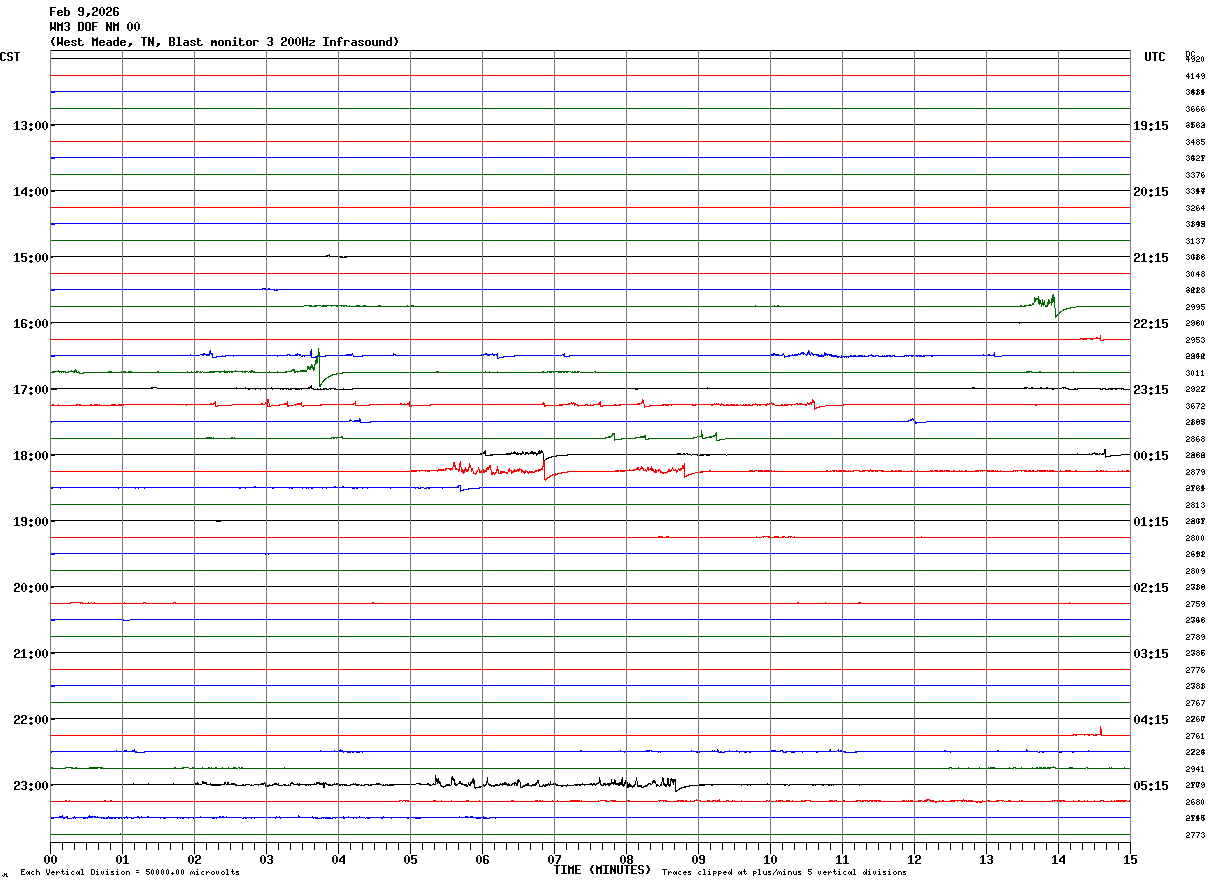Click the 18:00 CST time label
Image resolution: width=1210 pixels, height=886 pixels.
30,456
